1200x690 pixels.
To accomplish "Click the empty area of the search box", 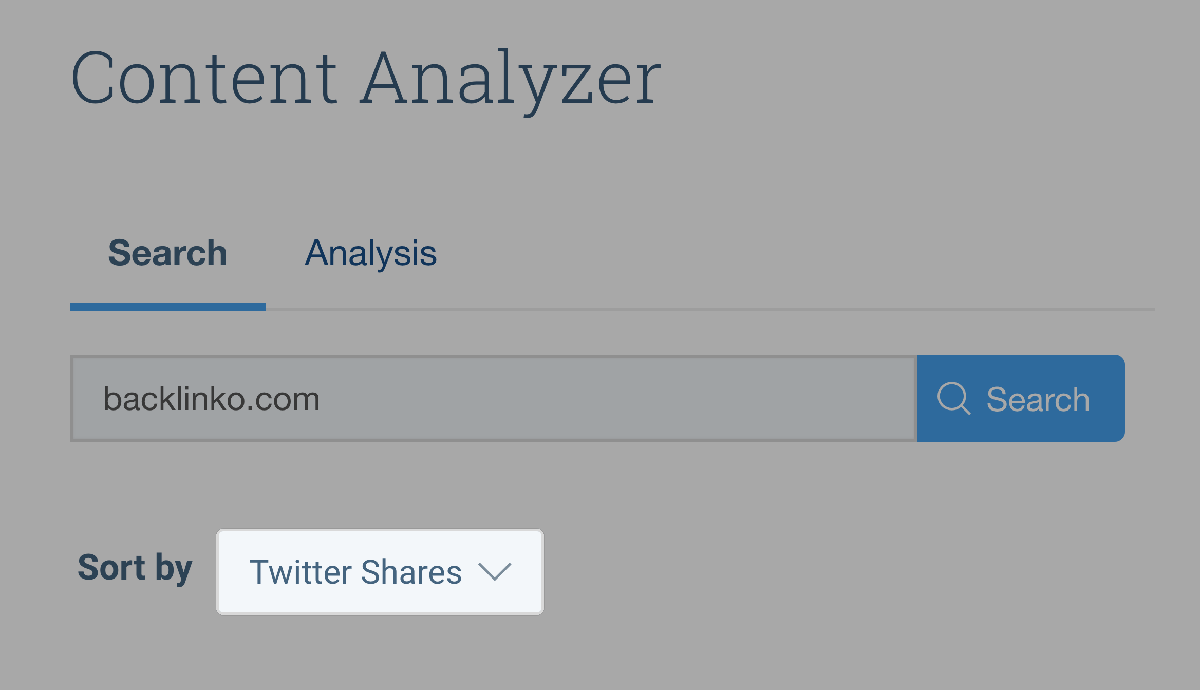I will pos(620,398).
